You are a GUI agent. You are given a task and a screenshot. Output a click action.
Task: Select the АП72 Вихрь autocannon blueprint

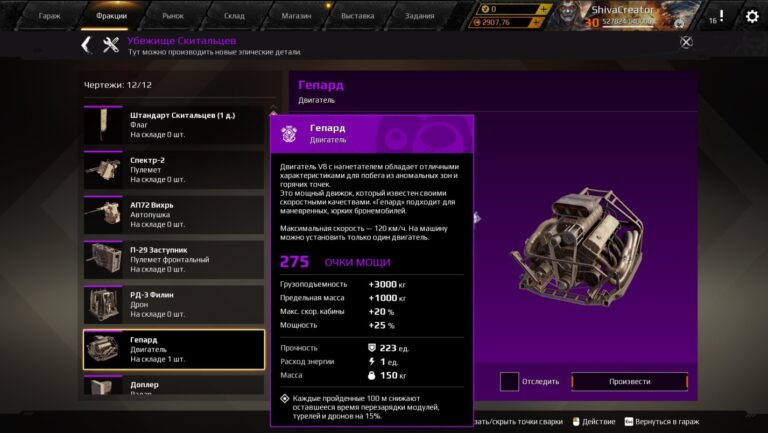pyautogui.click(x=174, y=215)
